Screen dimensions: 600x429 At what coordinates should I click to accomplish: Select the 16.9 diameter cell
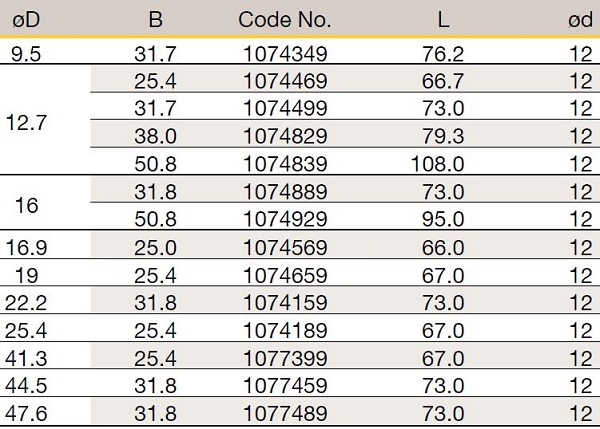click(x=27, y=246)
